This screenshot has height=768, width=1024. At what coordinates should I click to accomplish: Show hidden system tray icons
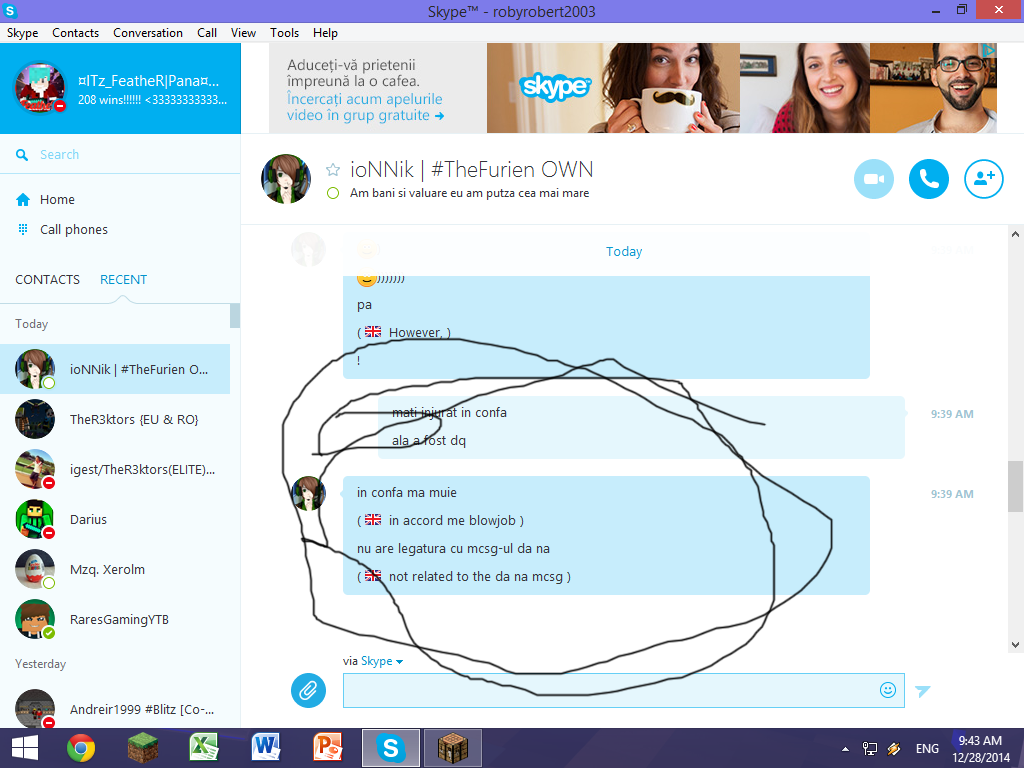845,749
